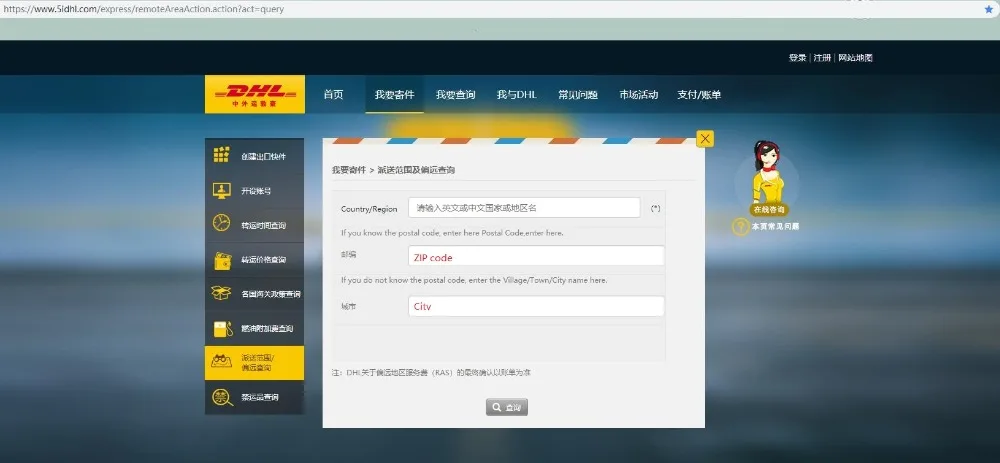
Task: Click the 登录 link at top right
Action: (x=797, y=57)
